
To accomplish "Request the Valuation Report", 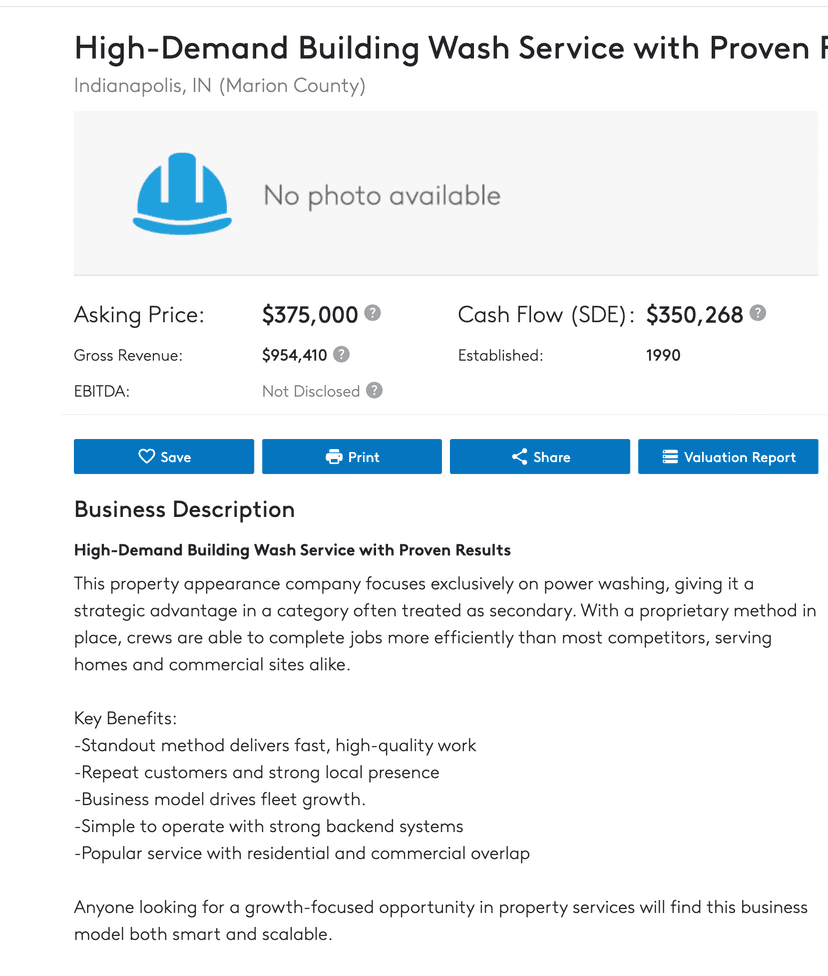I will click(728, 456).
